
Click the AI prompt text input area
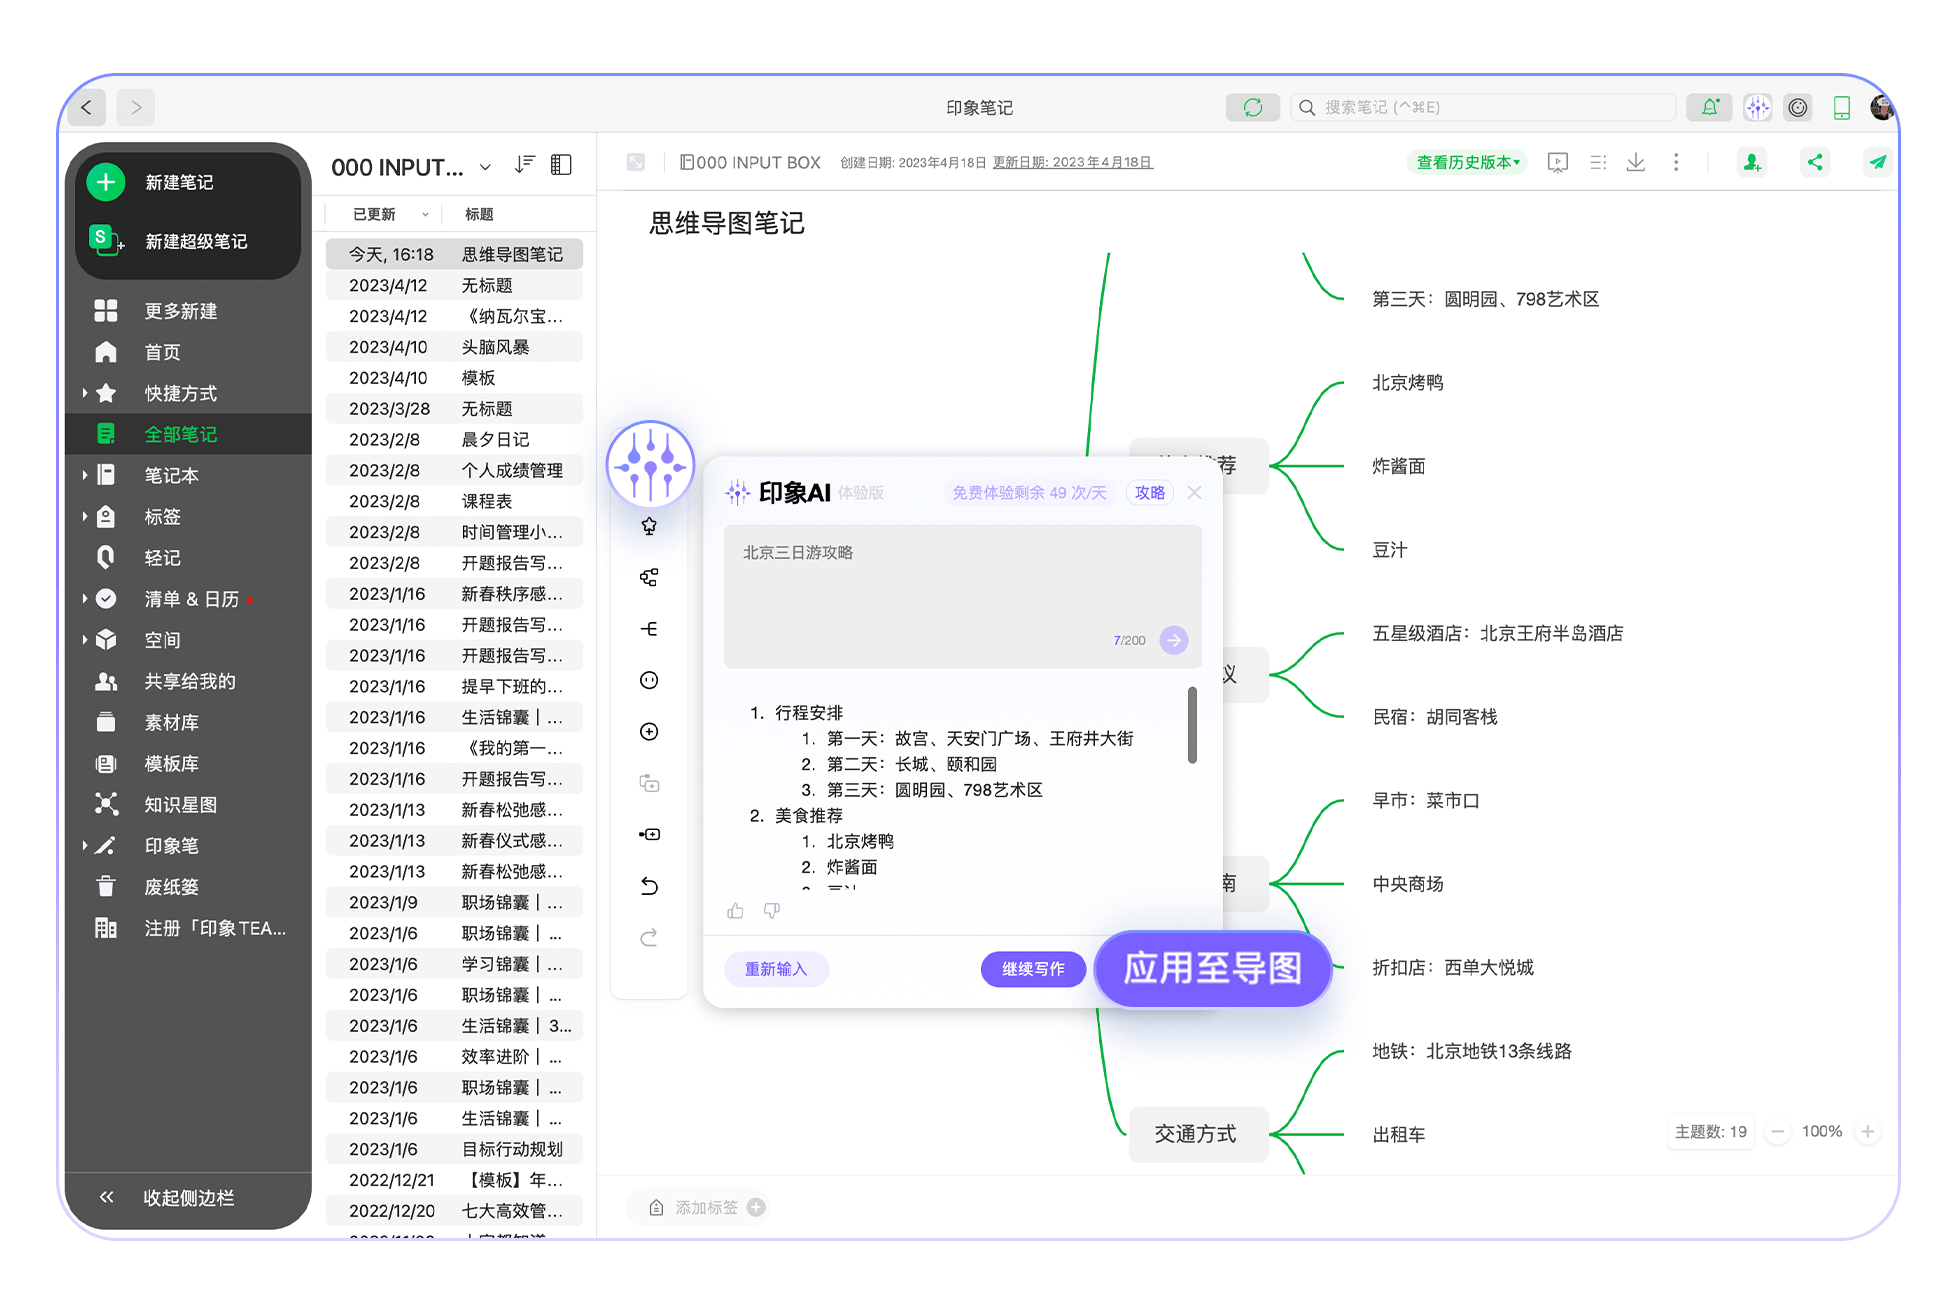[x=963, y=596]
